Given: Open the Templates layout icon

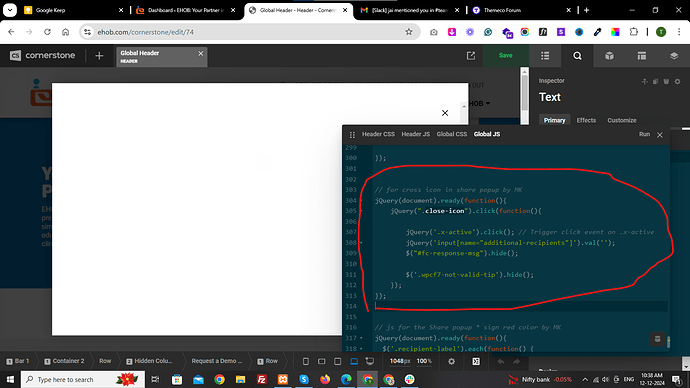Looking at the screenshot, I should pyautogui.click(x=642, y=55).
